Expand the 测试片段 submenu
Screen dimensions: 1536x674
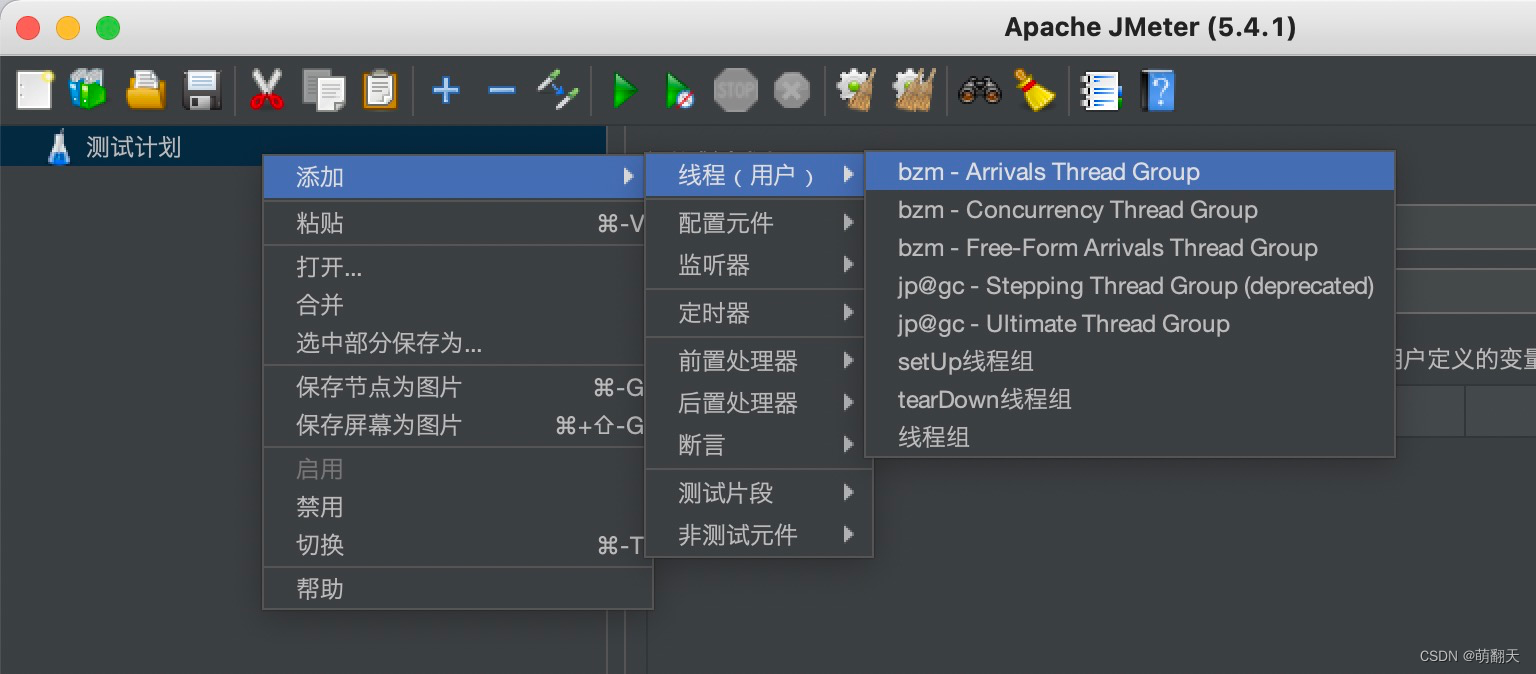pos(758,492)
